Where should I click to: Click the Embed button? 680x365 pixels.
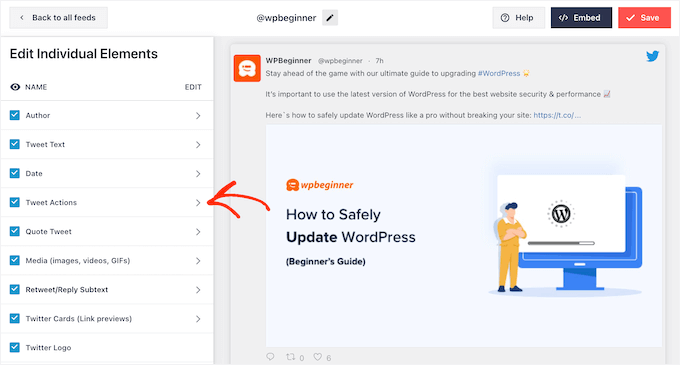click(x=581, y=18)
